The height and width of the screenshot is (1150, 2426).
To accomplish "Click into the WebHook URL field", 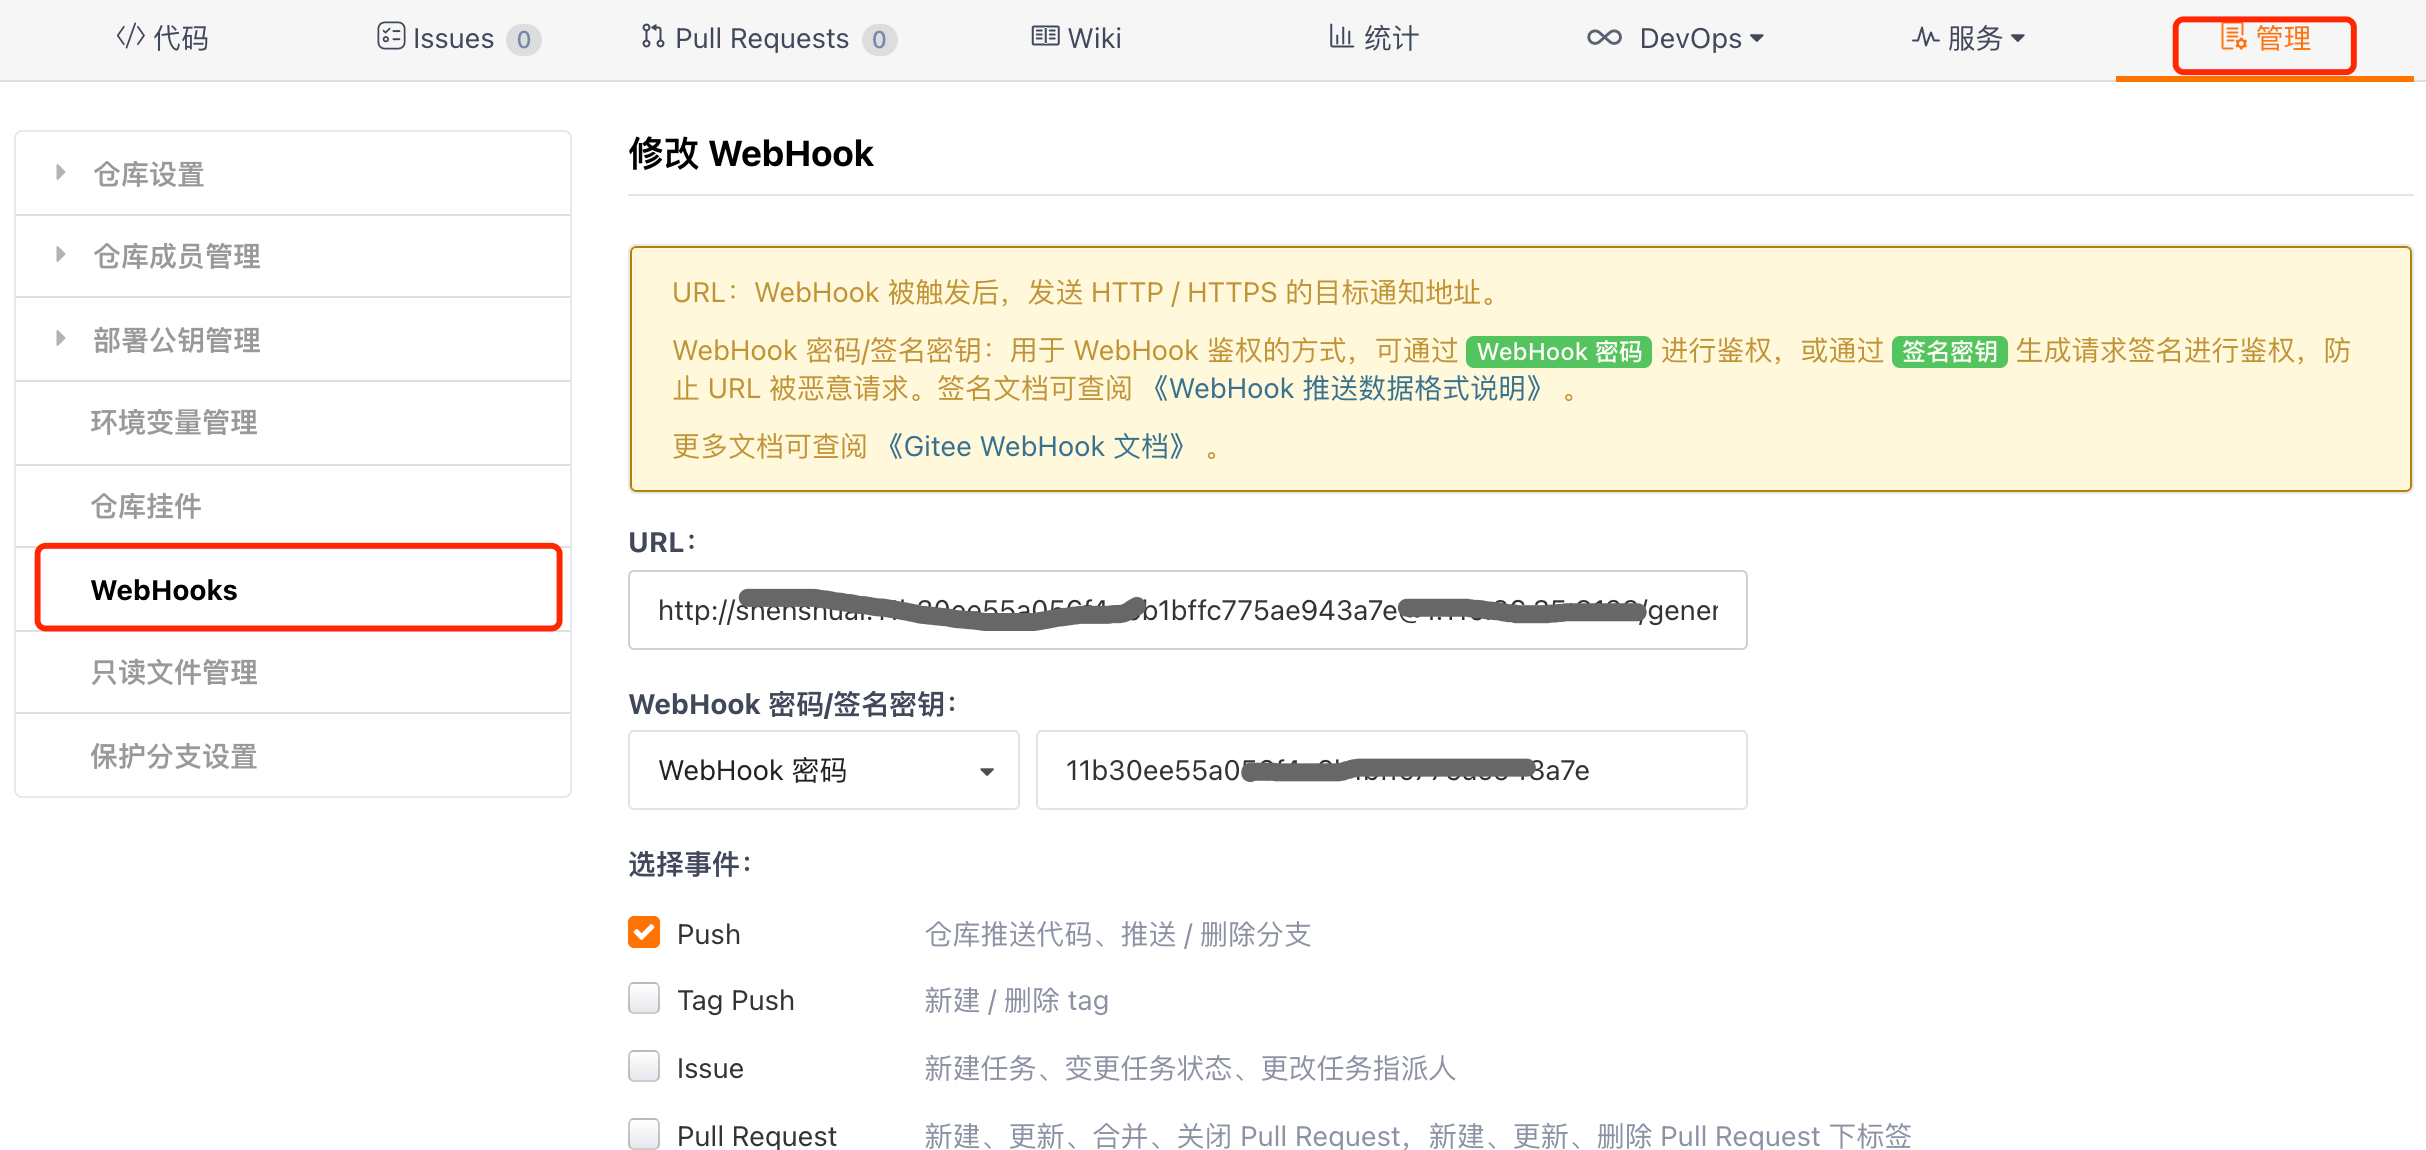I will [x=1187, y=610].
